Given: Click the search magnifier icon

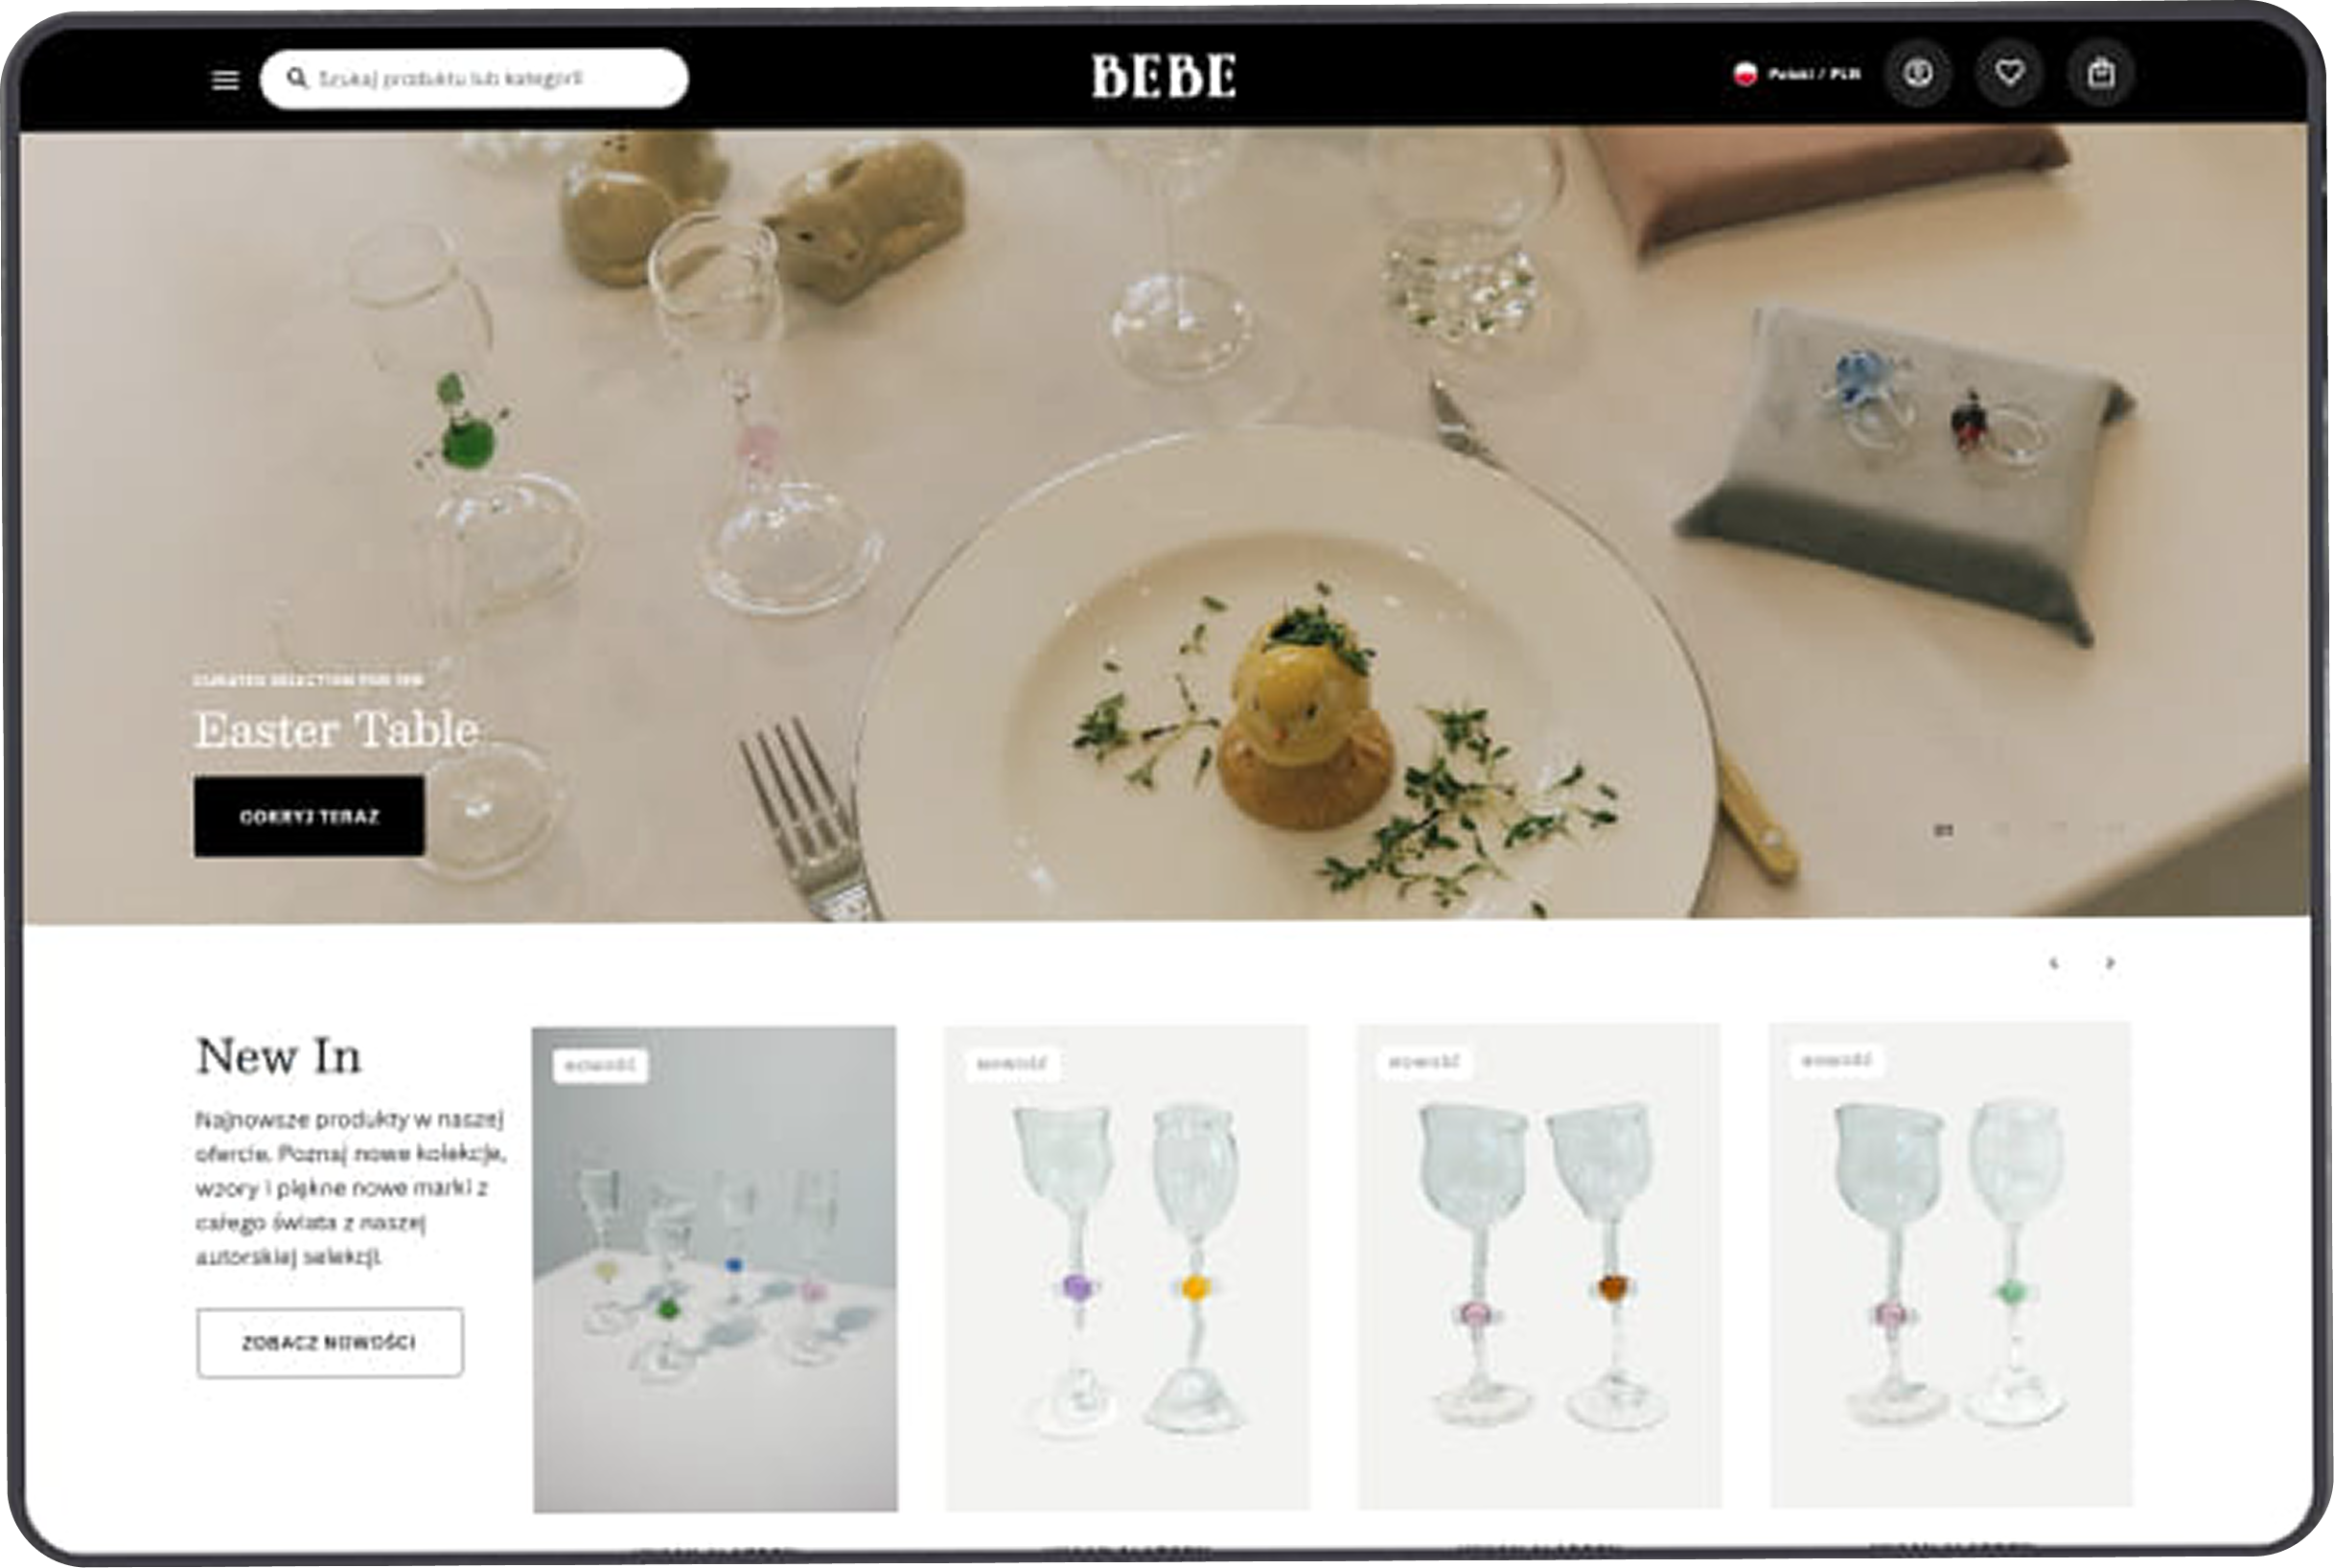Looking at the screenshot, I should click(x=297, y=77).
